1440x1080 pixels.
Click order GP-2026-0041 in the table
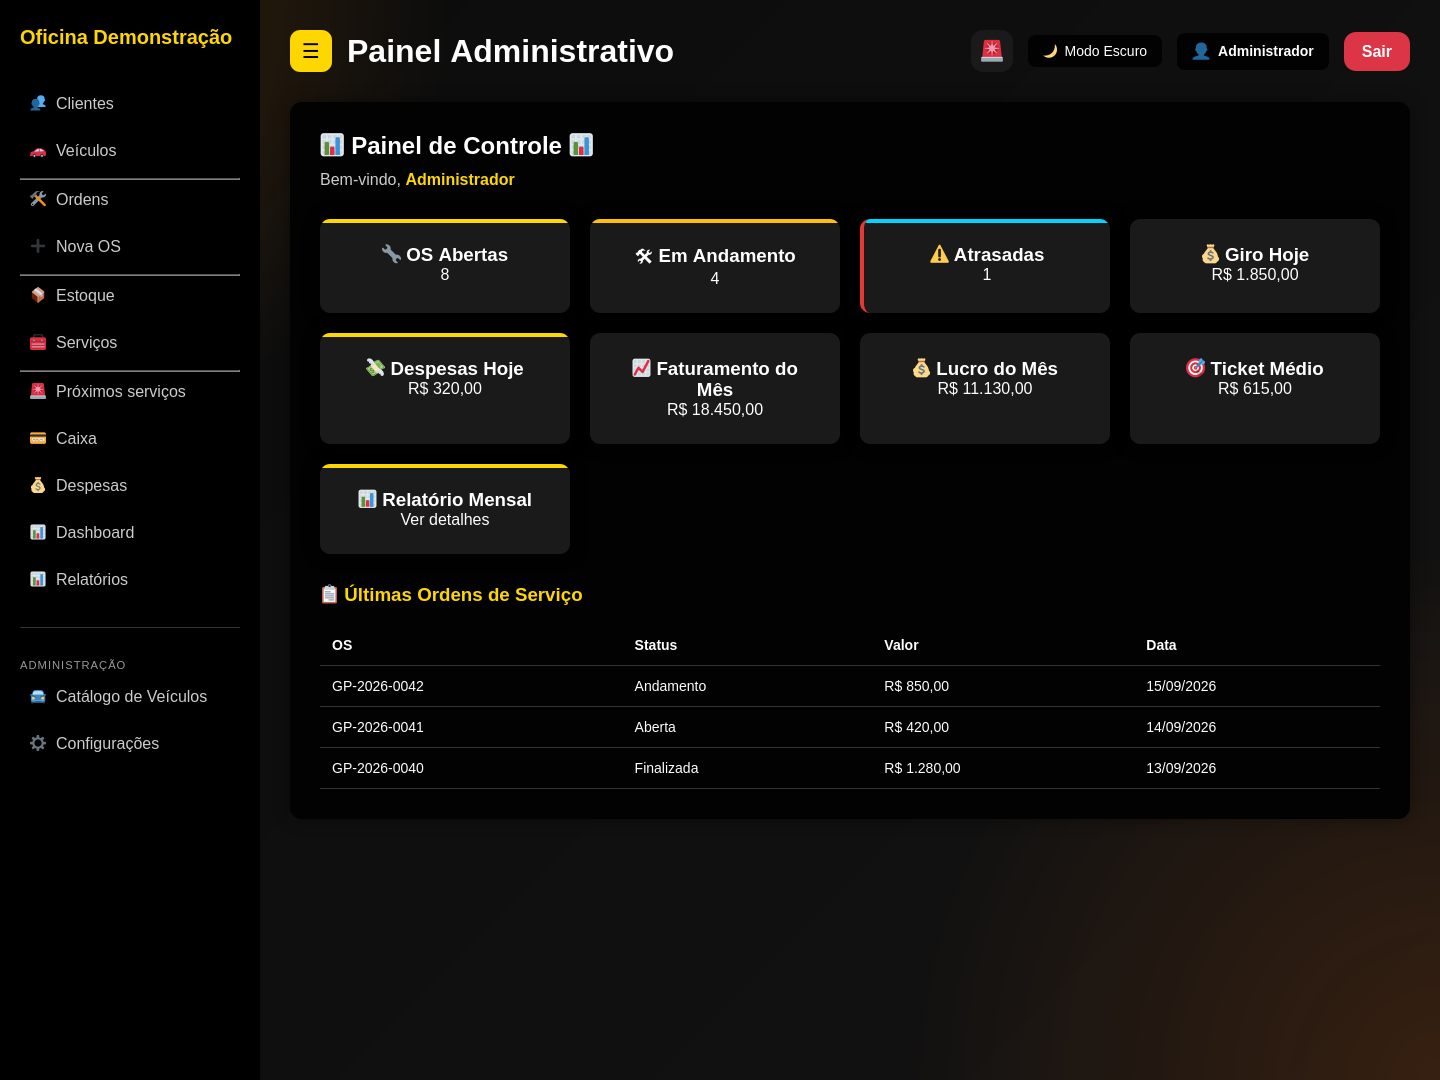[378, 727]
